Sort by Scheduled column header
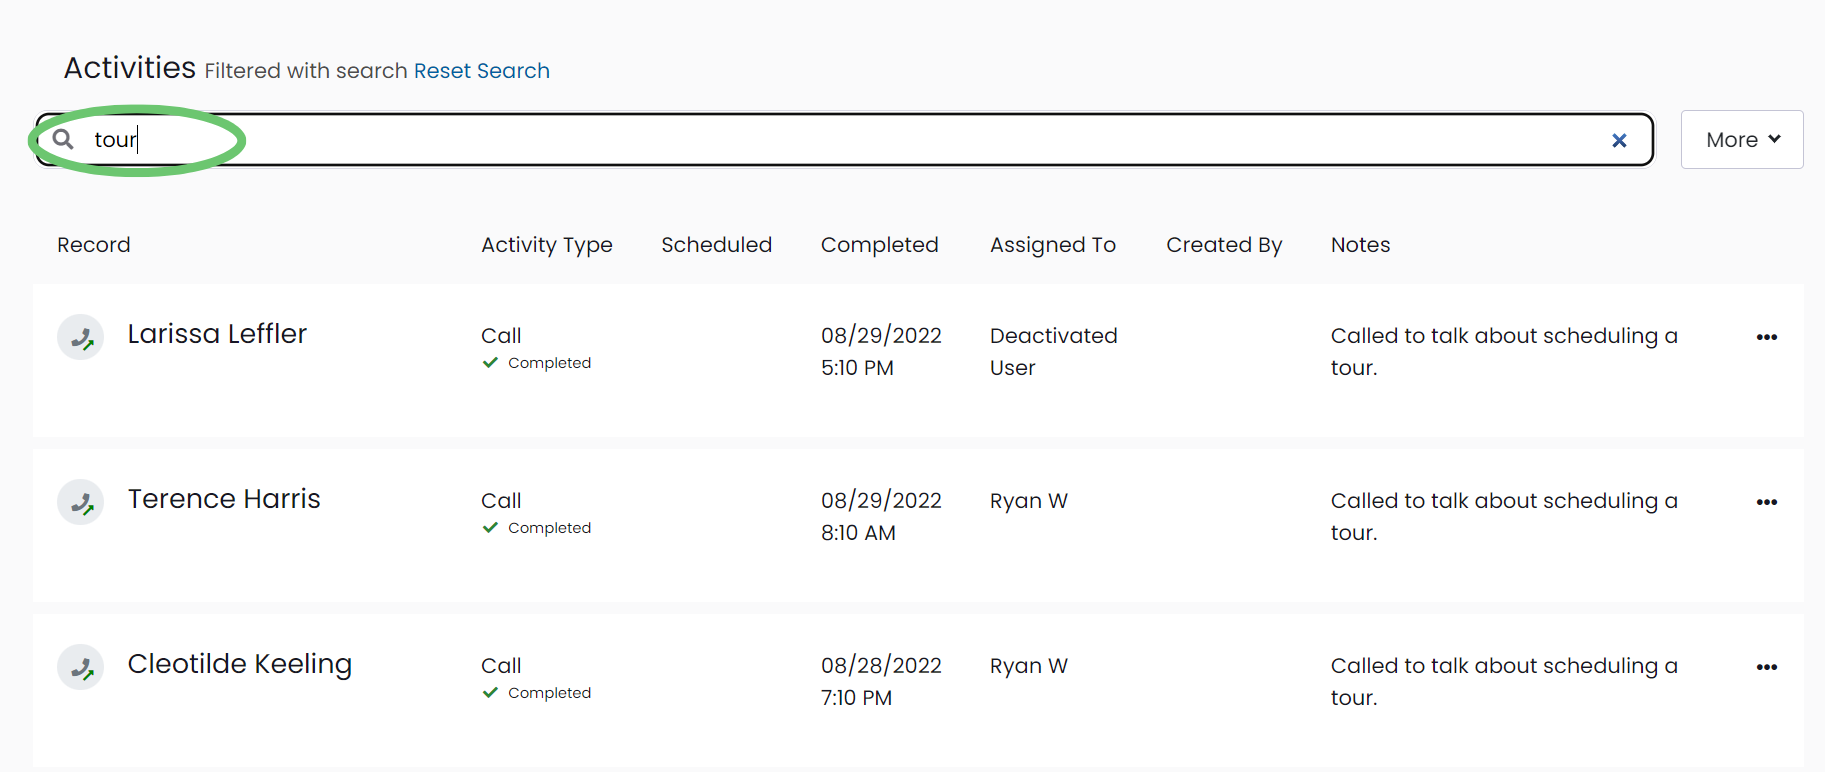The width and height of the screenshot is (1825, 772). (717, 245)
